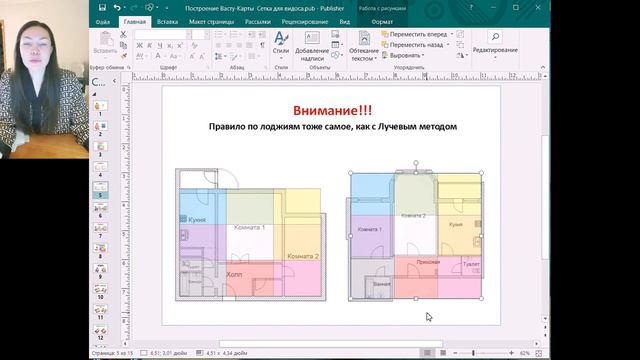Save the publication with the floppy disk icon

pyautogui.click(x=102, y=8)
